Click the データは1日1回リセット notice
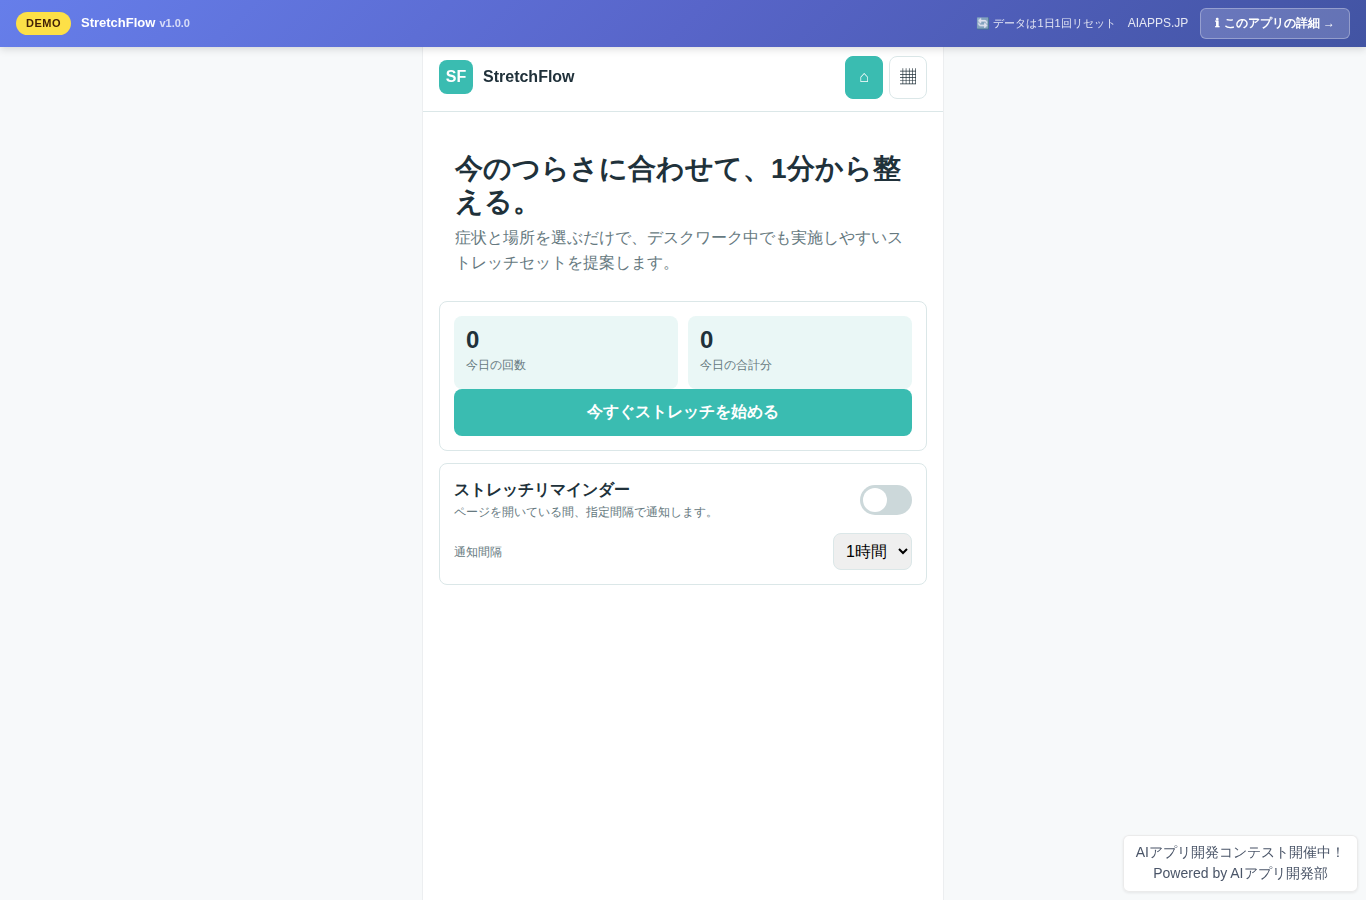The height and width of the screenshot is (900, 1366). pyautogui.click(x=1045, y=23)
